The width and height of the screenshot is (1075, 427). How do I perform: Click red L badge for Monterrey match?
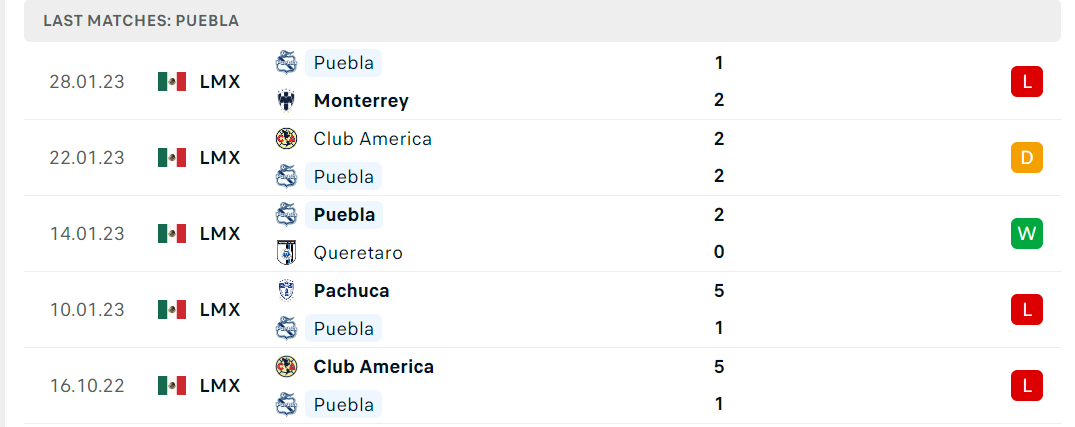click(x=1026, y=82)
